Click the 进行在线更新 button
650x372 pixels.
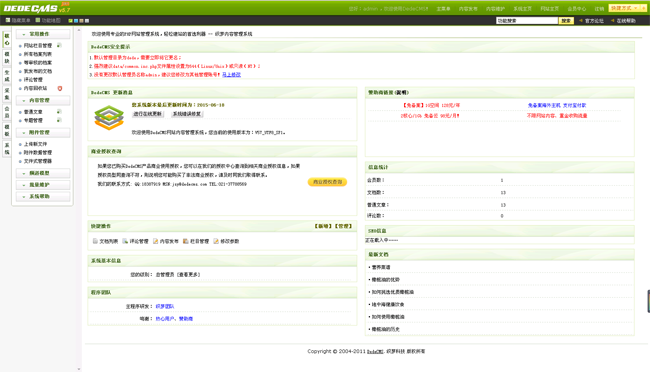coord(148,114)
